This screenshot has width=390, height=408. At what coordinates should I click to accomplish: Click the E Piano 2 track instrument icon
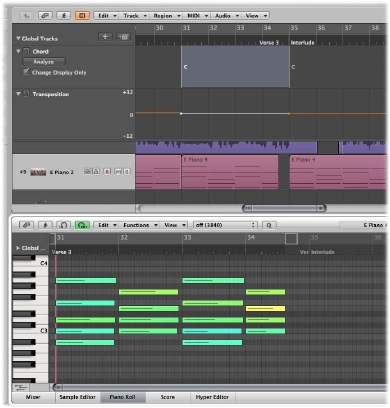(x=38, y=172)
